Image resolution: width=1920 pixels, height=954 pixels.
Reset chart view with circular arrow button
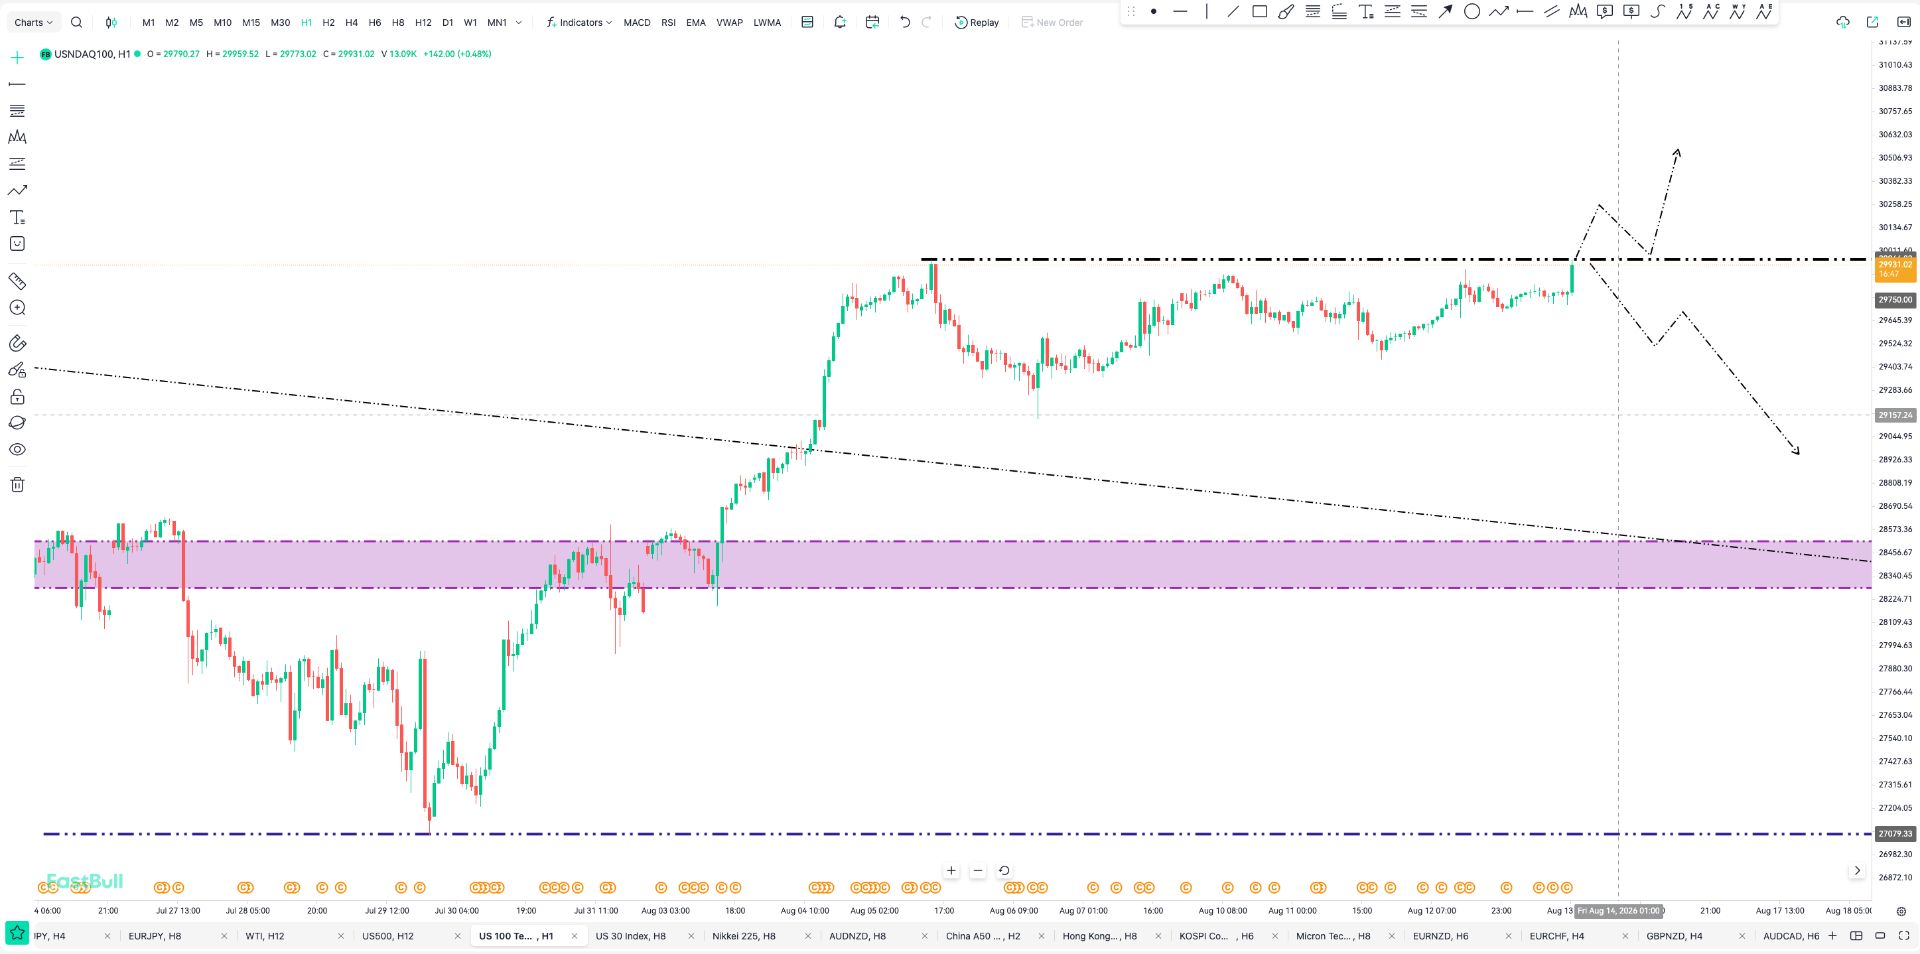(x=1004, y=871)
